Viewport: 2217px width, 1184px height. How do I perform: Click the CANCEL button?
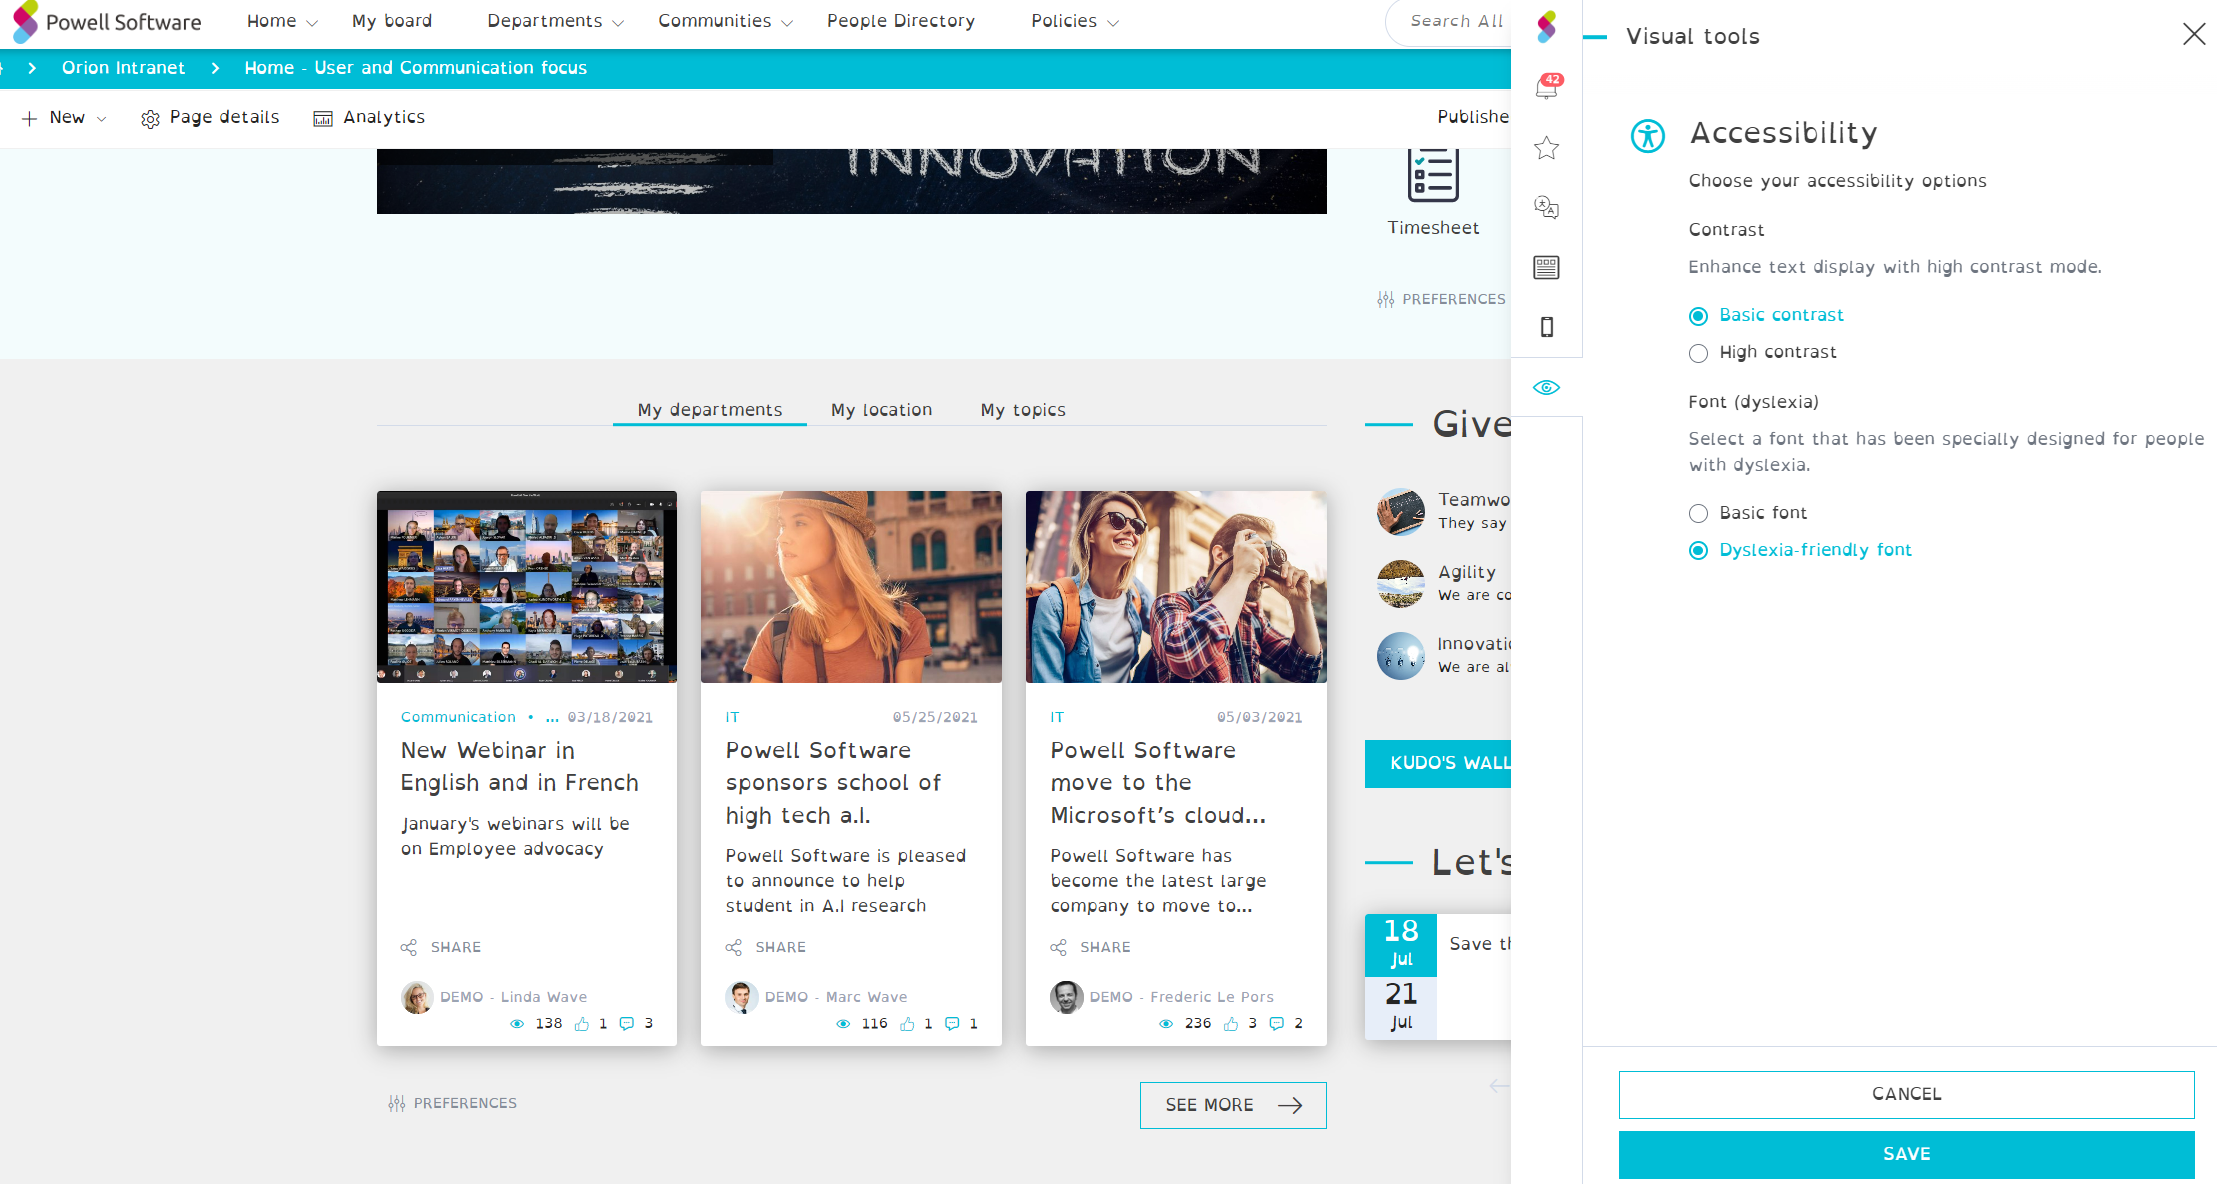point(1906,1094)
